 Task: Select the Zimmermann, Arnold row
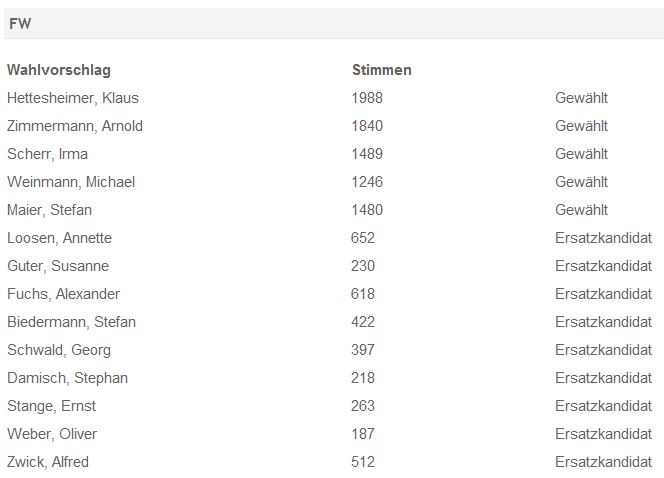[x=334, y=126]
